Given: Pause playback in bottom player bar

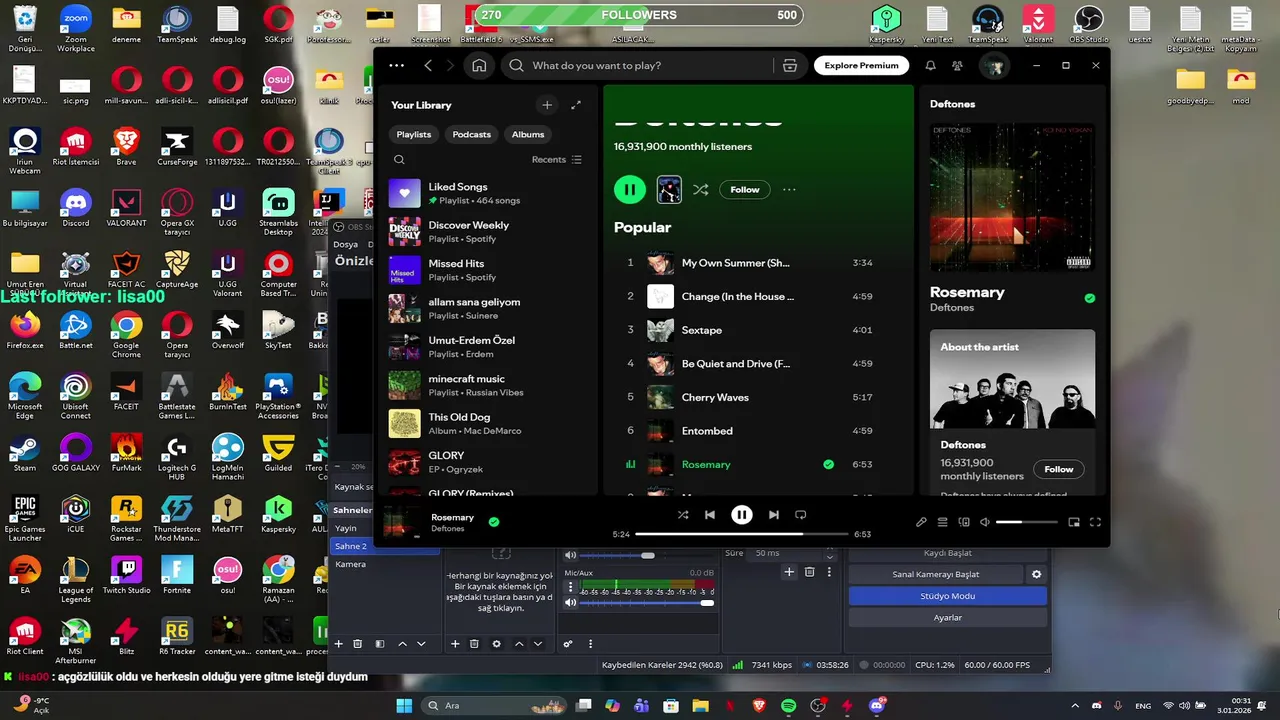Looking at the screenshot, I should [x=741, y=515].
